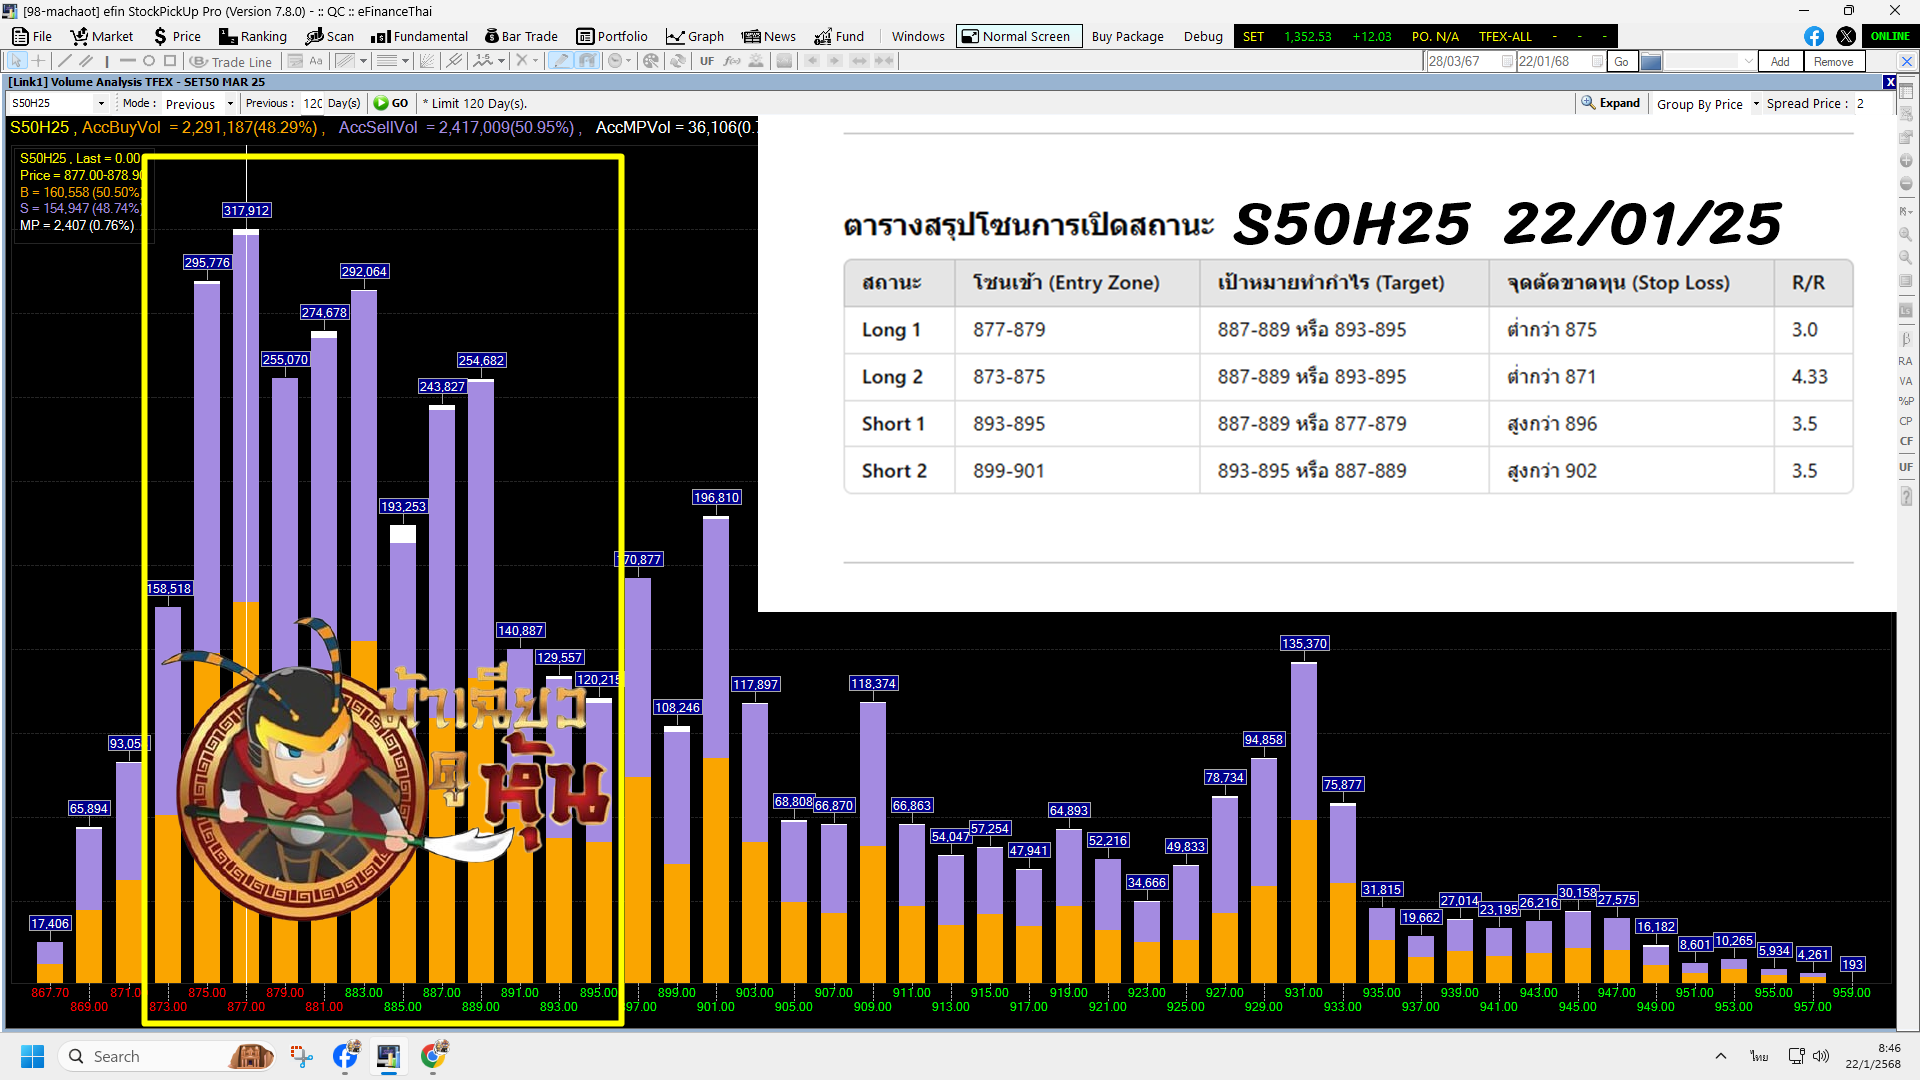The width and height of the screenshot is (1920, 1080).
Task: Open the line style dropdown
Action: tap(405, 61)
